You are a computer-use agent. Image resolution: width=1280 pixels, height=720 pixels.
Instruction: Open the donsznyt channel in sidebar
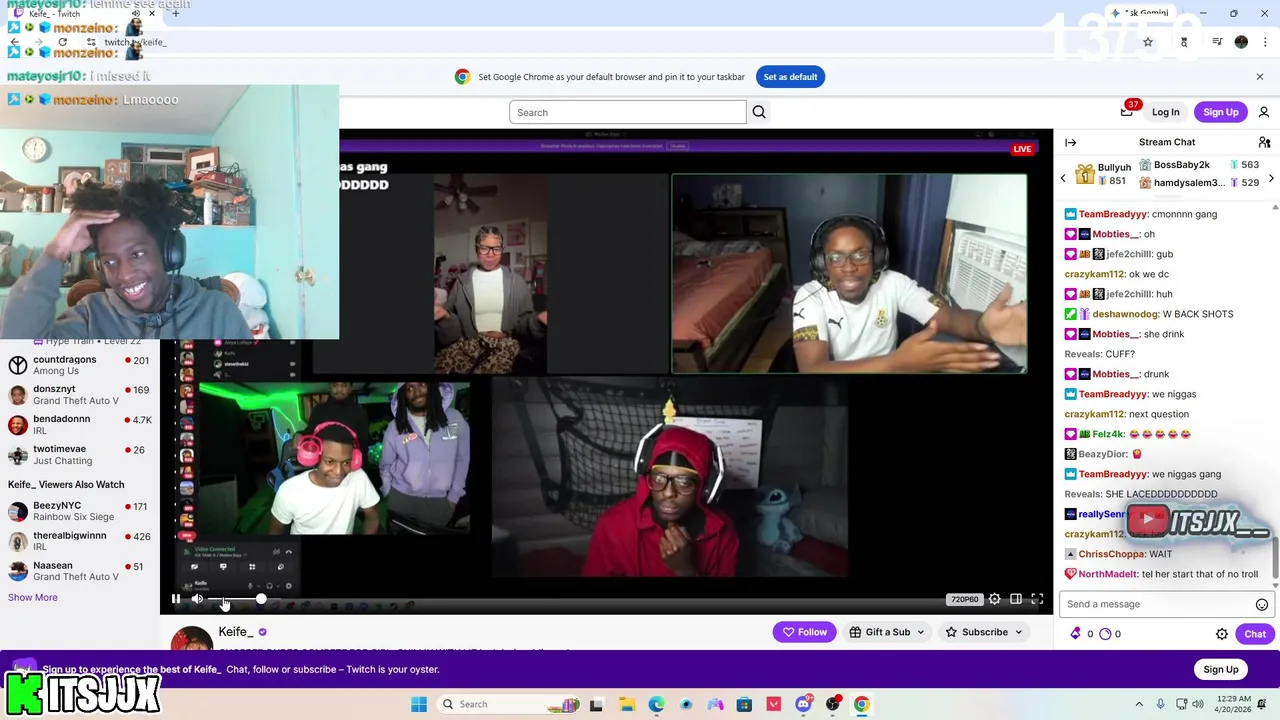pos(80,395)
